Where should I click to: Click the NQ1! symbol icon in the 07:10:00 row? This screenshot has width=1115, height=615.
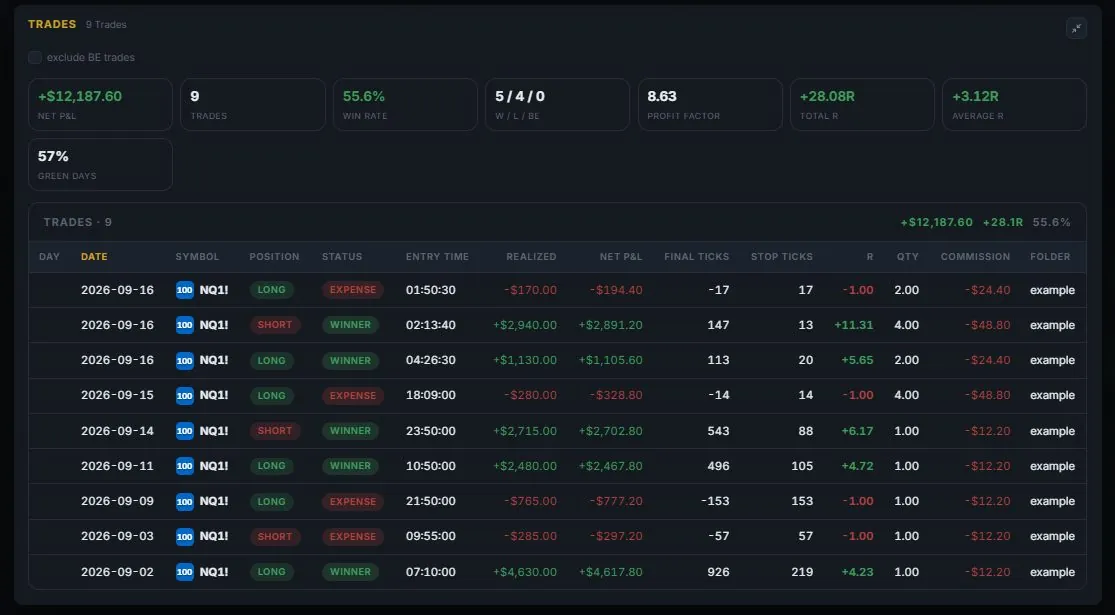coord(185,572)
